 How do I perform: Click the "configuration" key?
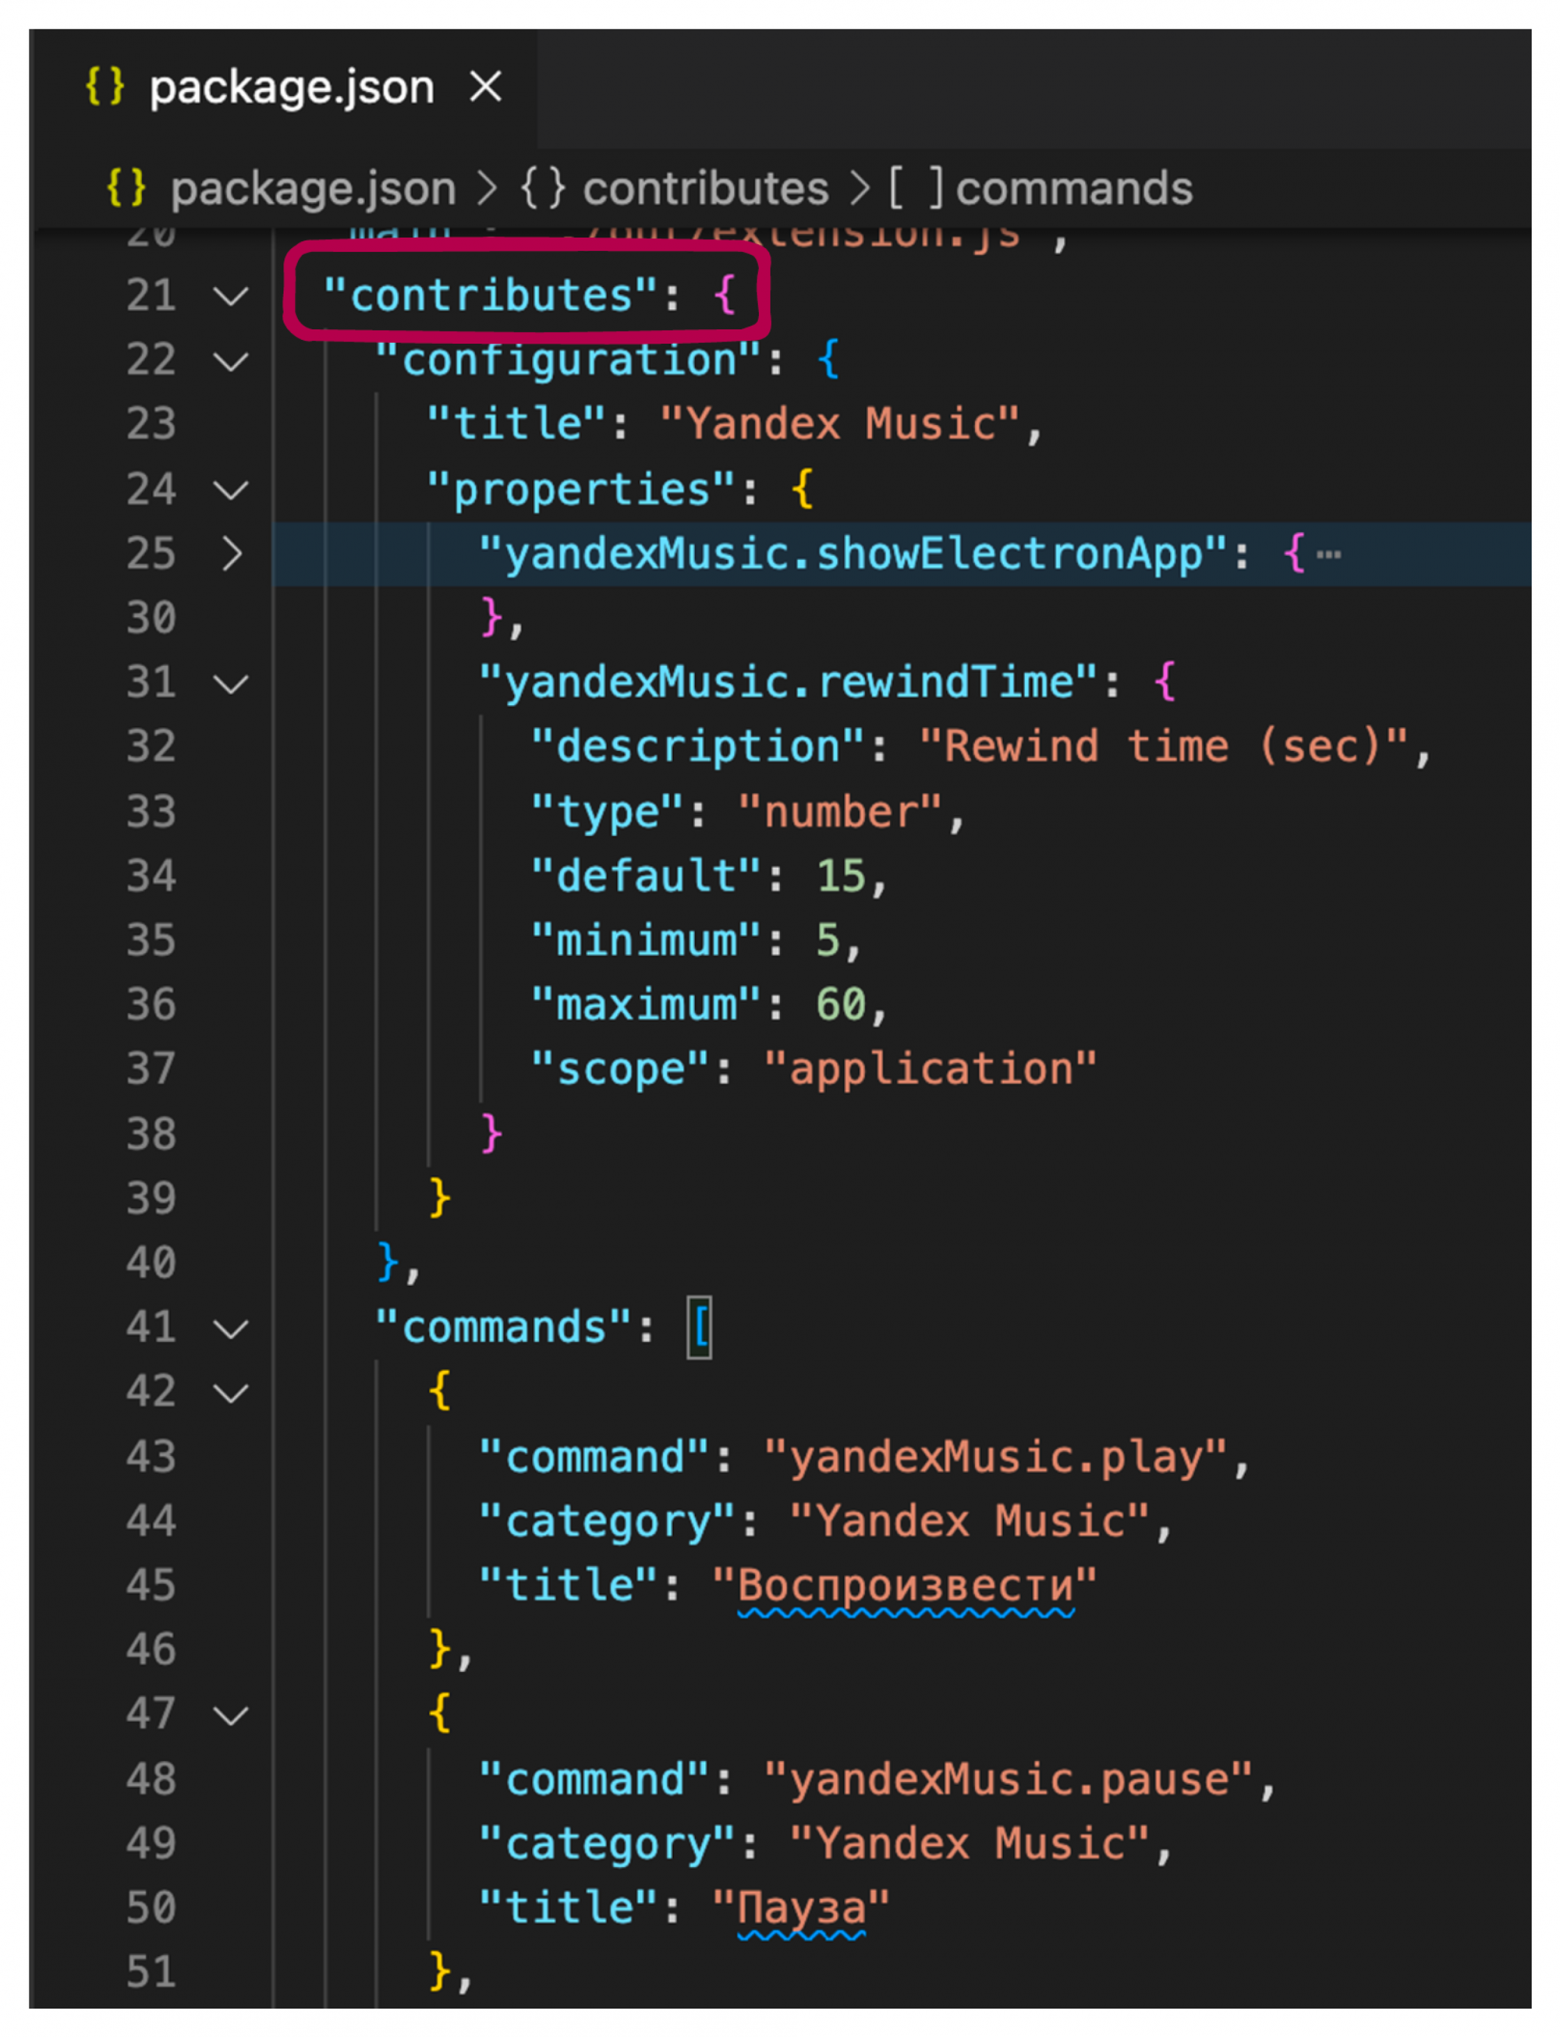pyautogui.click(x=568, y=360)
